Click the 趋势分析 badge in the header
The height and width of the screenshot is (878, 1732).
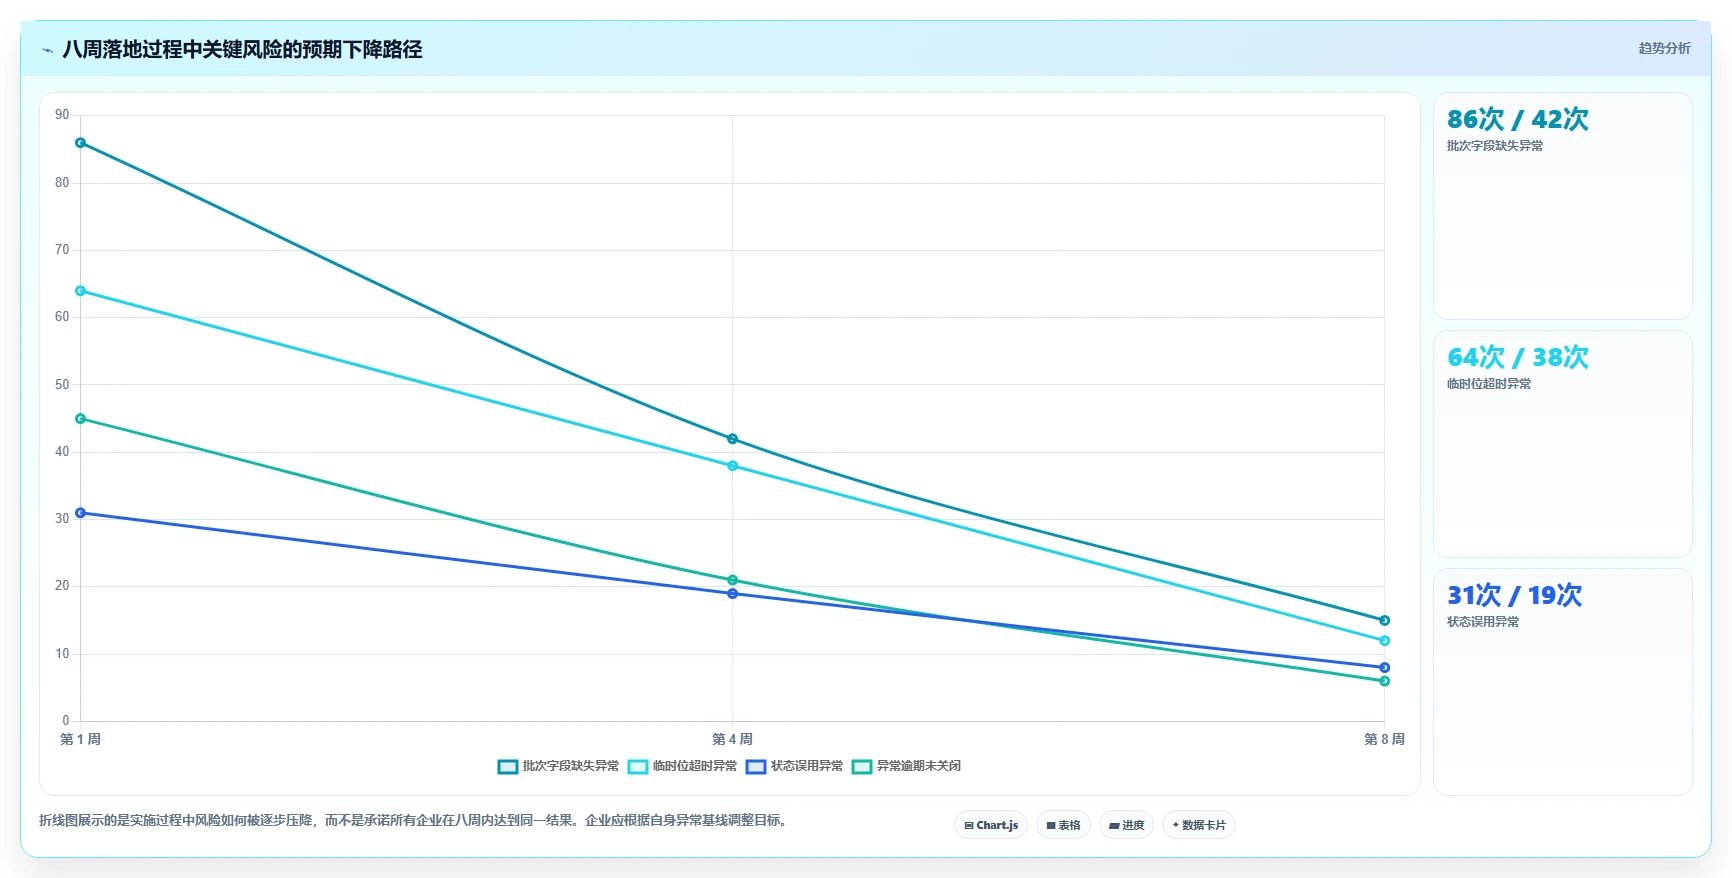(x=1664, y=48)
